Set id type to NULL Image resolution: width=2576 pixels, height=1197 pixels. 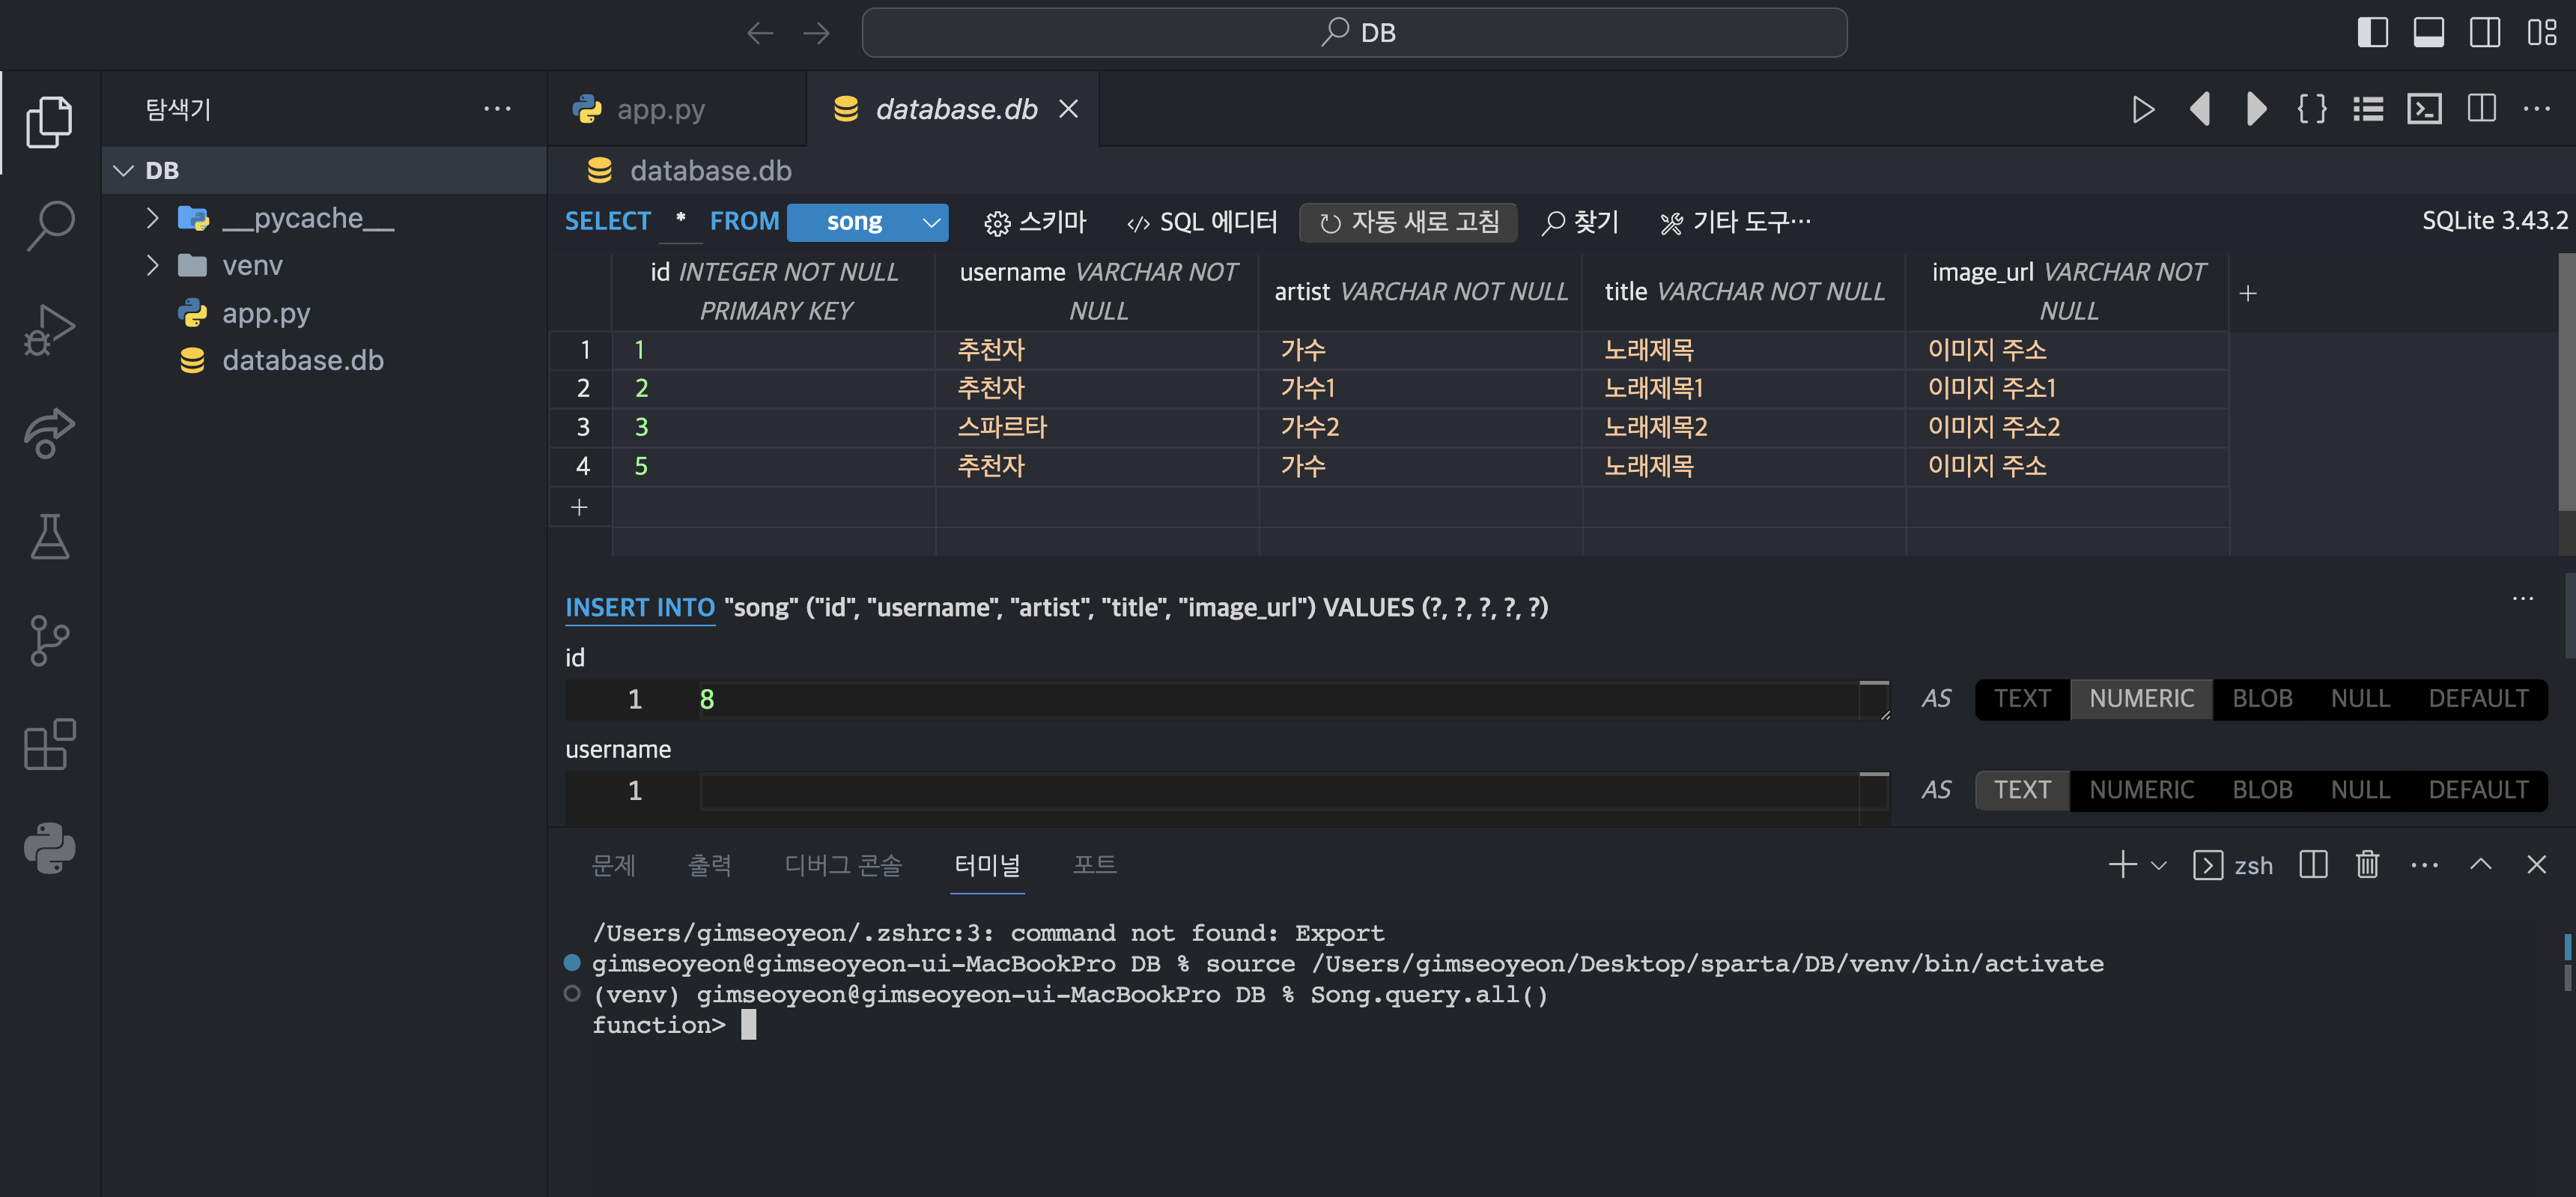[2360, 699]
